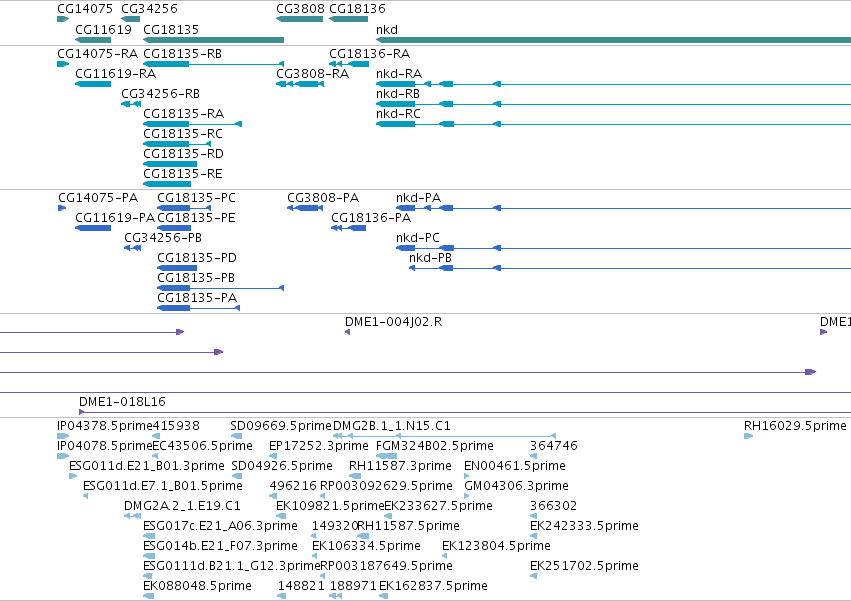
Task: Select EST ESG017c.E21_A06.3prime
Action: 149,536
